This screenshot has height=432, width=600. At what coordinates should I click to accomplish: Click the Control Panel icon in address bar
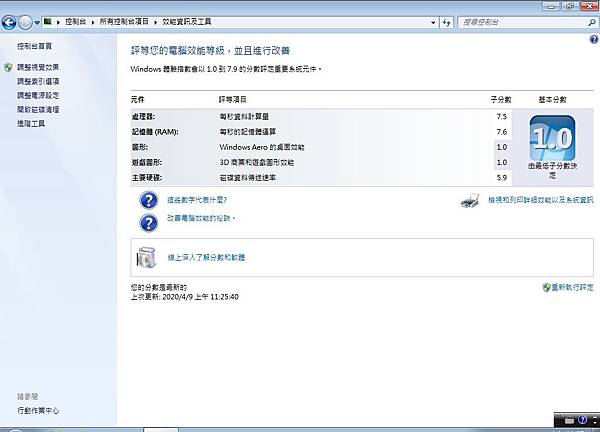(47, 22)
